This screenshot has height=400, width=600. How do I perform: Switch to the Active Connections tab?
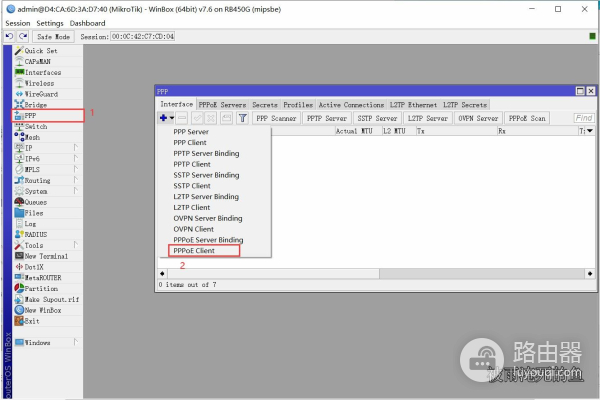pyautogui.click(x=351, y=104)
